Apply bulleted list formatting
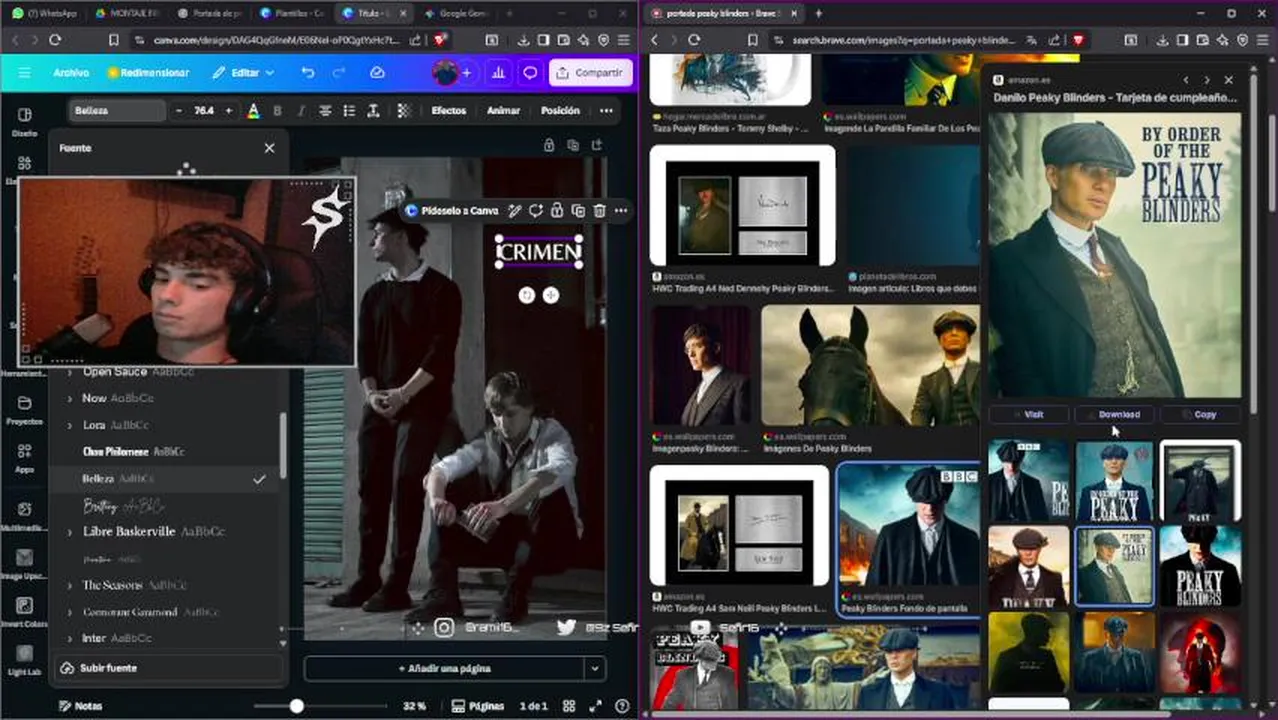This screenshot has height=720, width=1278. coord(349,111)
